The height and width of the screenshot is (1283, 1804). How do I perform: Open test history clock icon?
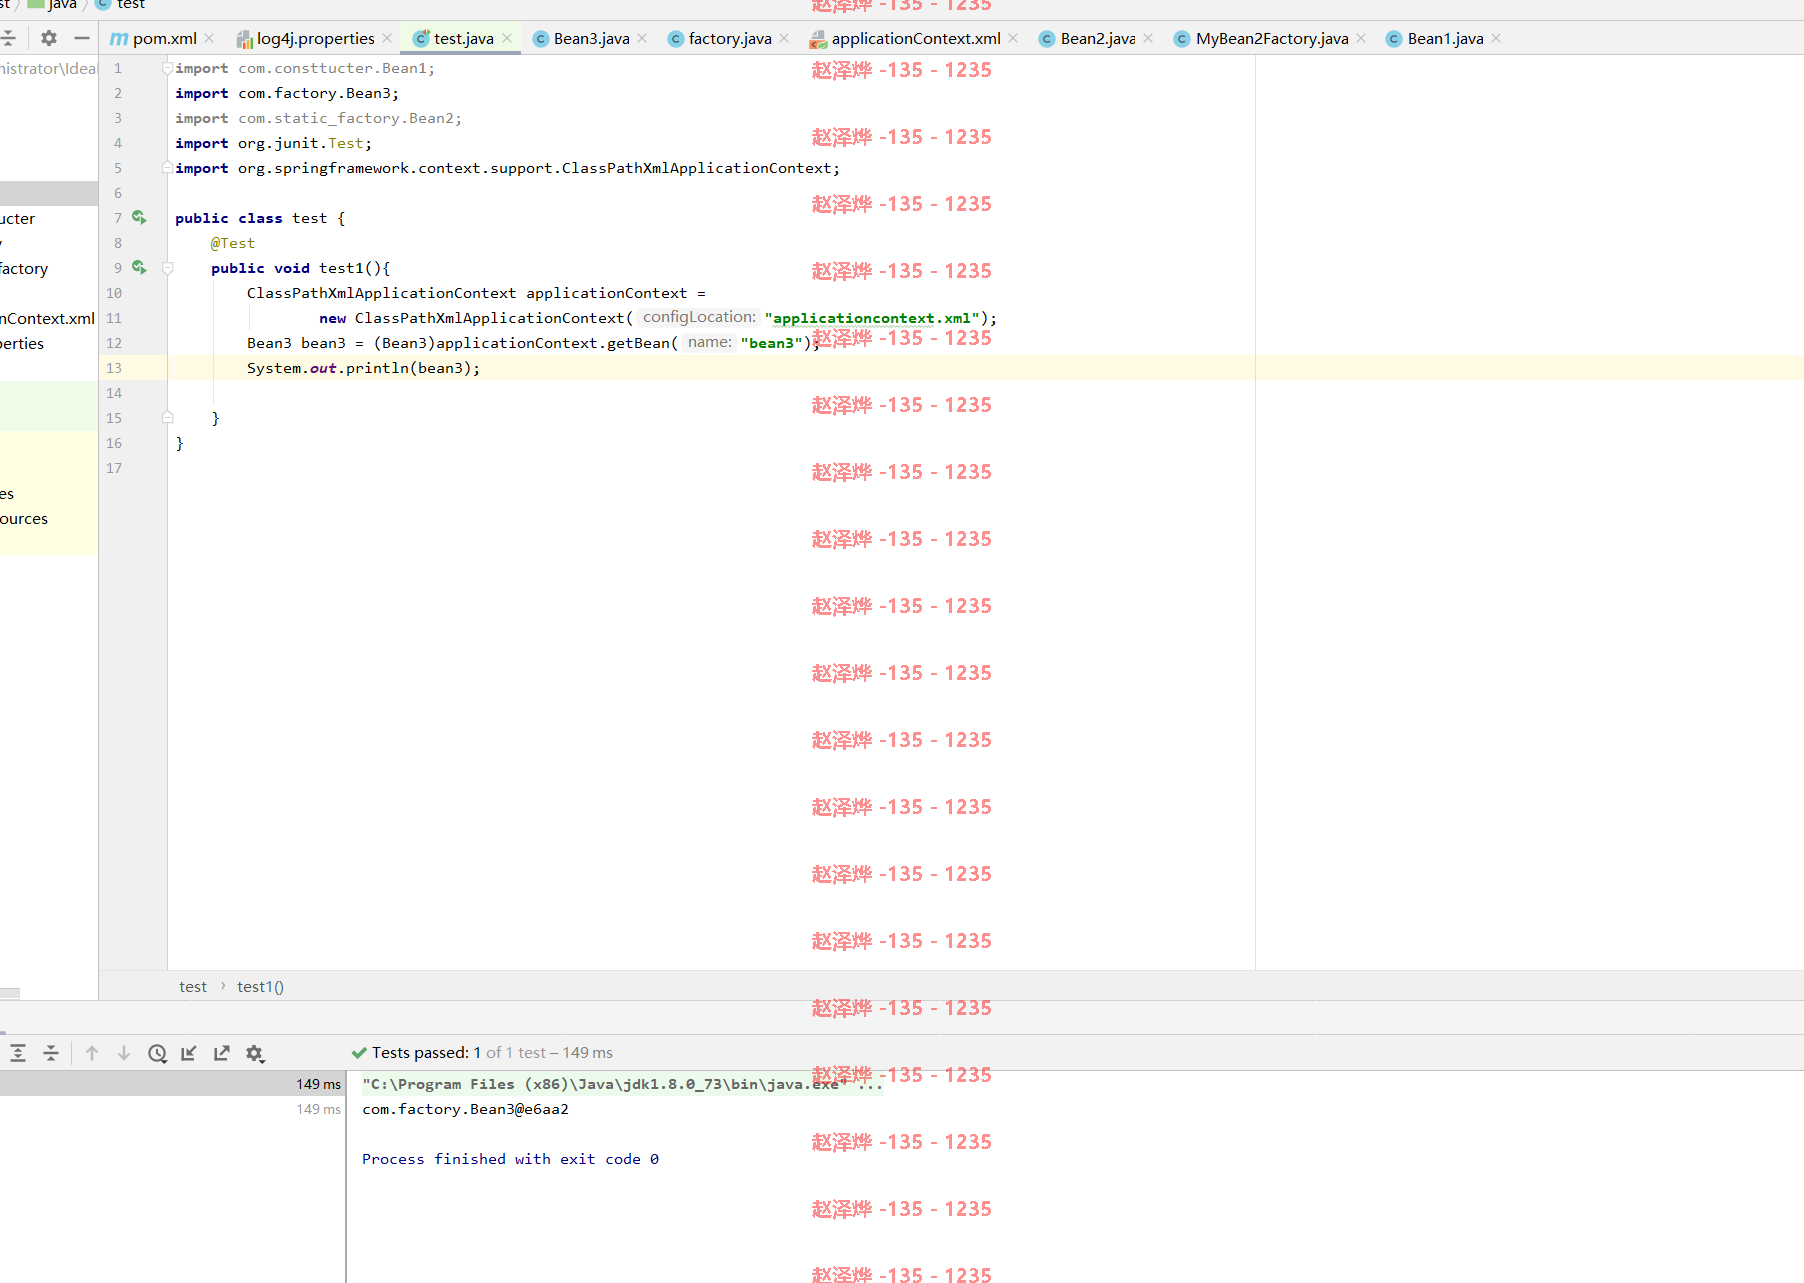[157, 1053]
